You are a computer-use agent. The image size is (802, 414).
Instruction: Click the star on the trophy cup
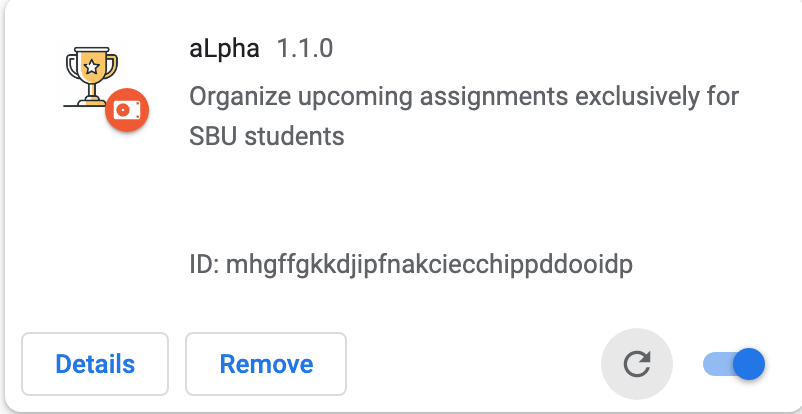(92, 67)
